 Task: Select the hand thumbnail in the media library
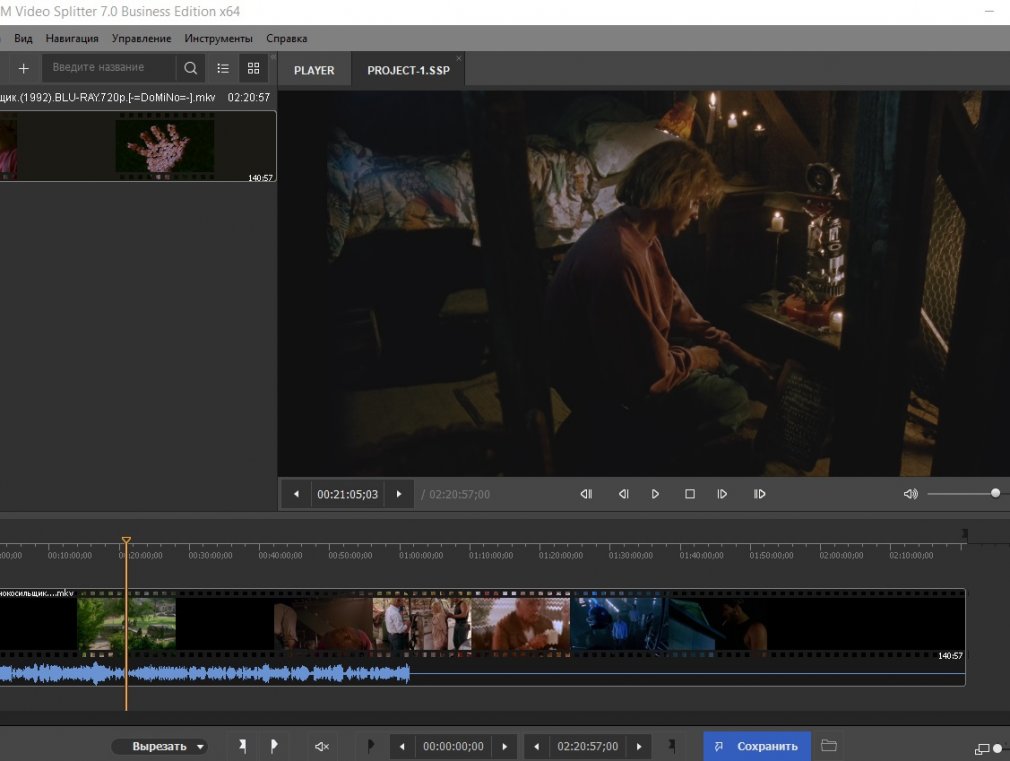[165, 147]
